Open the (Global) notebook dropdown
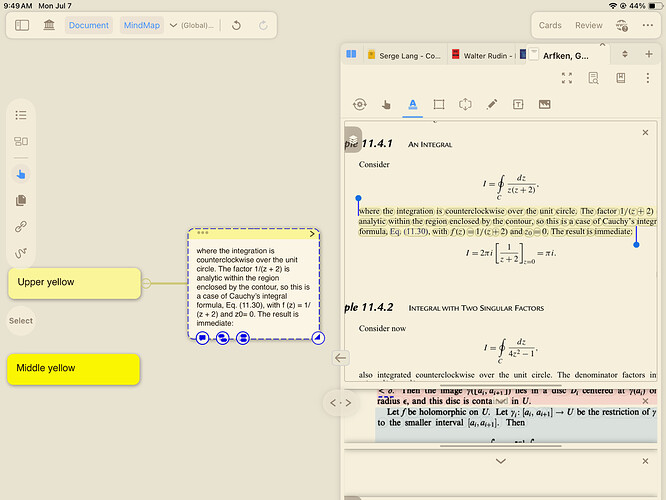This screenshot has height=500, width=666. pyautogui.click(x=192, y=25)
